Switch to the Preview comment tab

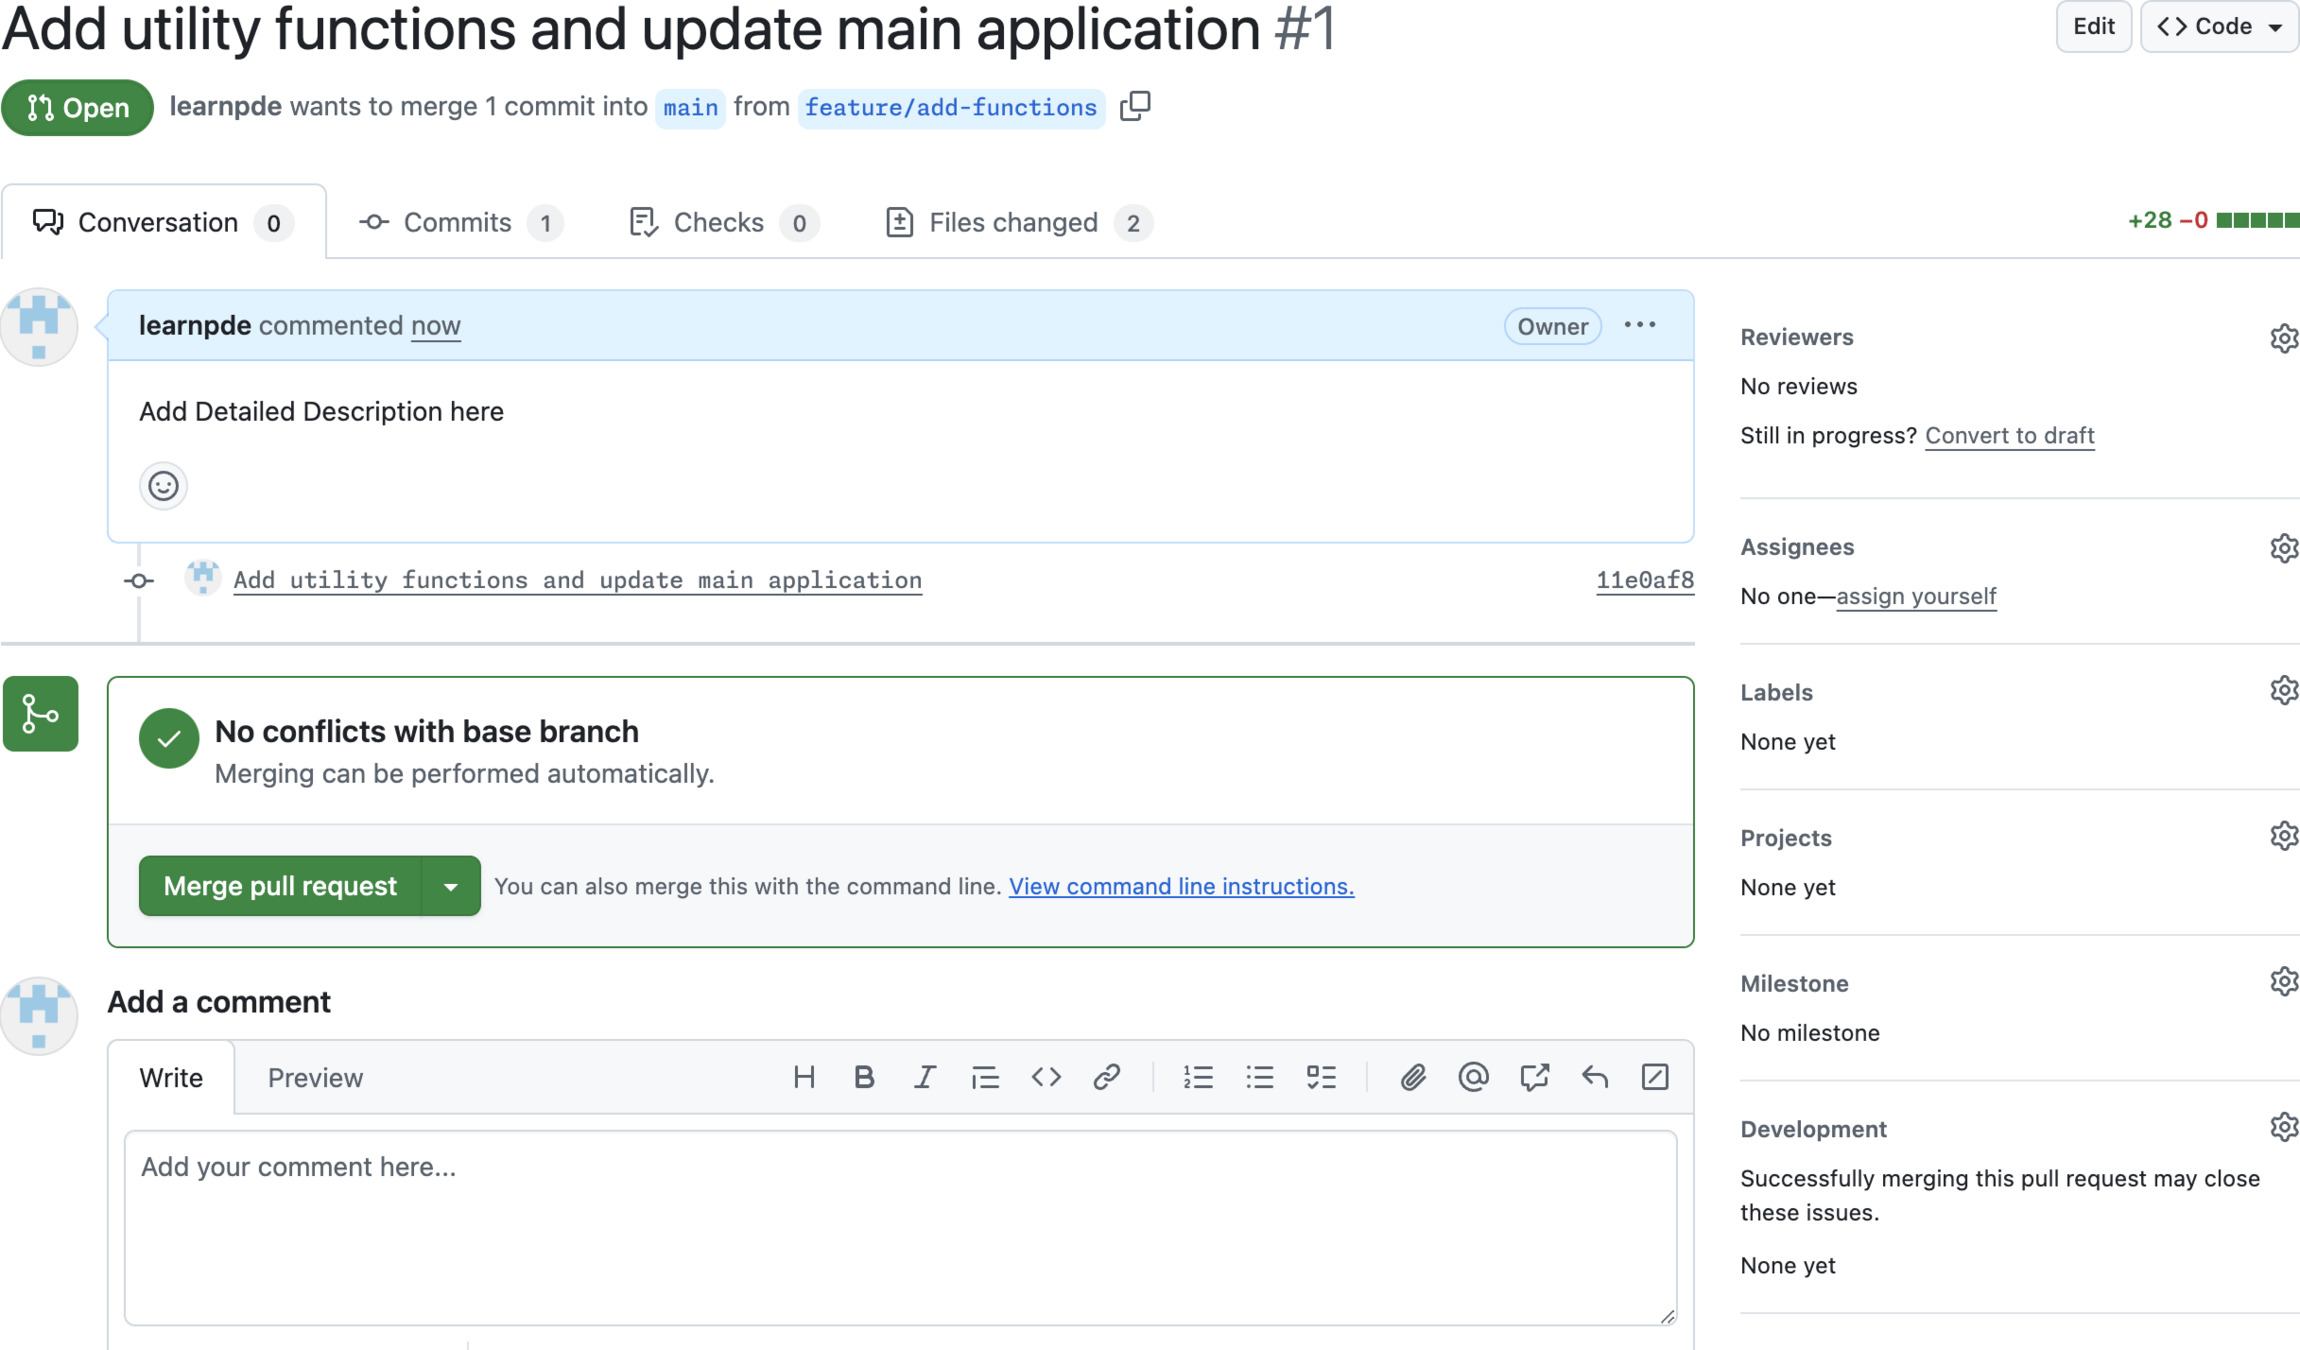[315, 1078]
